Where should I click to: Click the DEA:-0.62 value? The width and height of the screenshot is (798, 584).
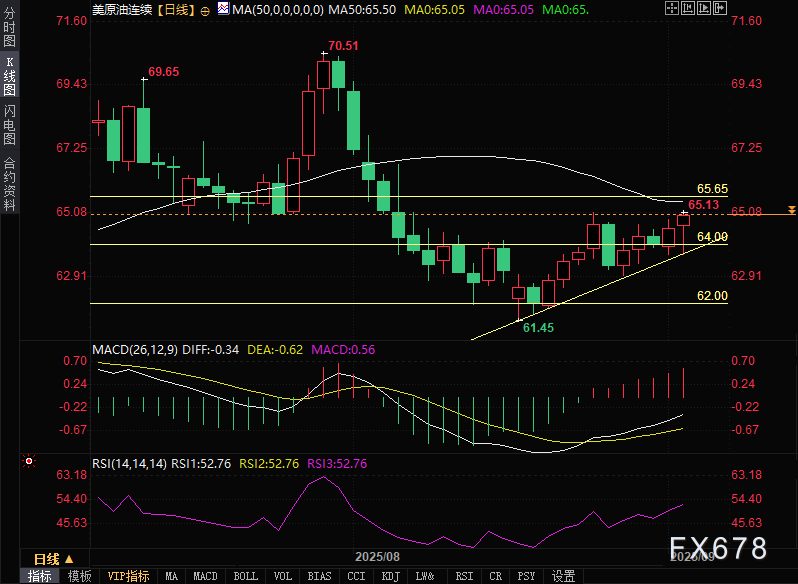click(275, 349)
